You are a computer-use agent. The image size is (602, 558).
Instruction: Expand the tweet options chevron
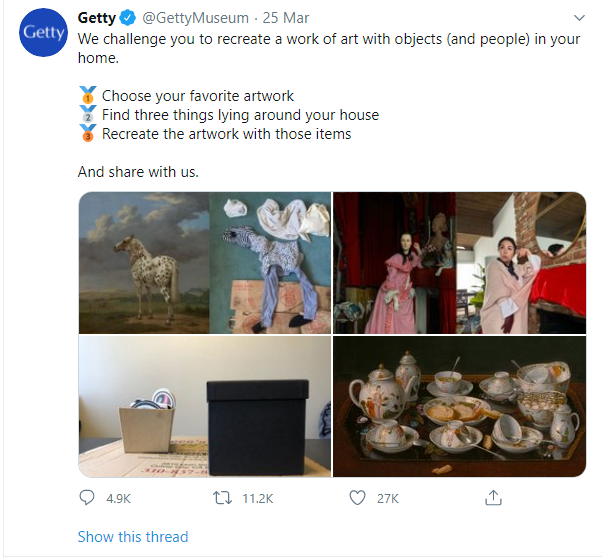click(x=579, y=18)
